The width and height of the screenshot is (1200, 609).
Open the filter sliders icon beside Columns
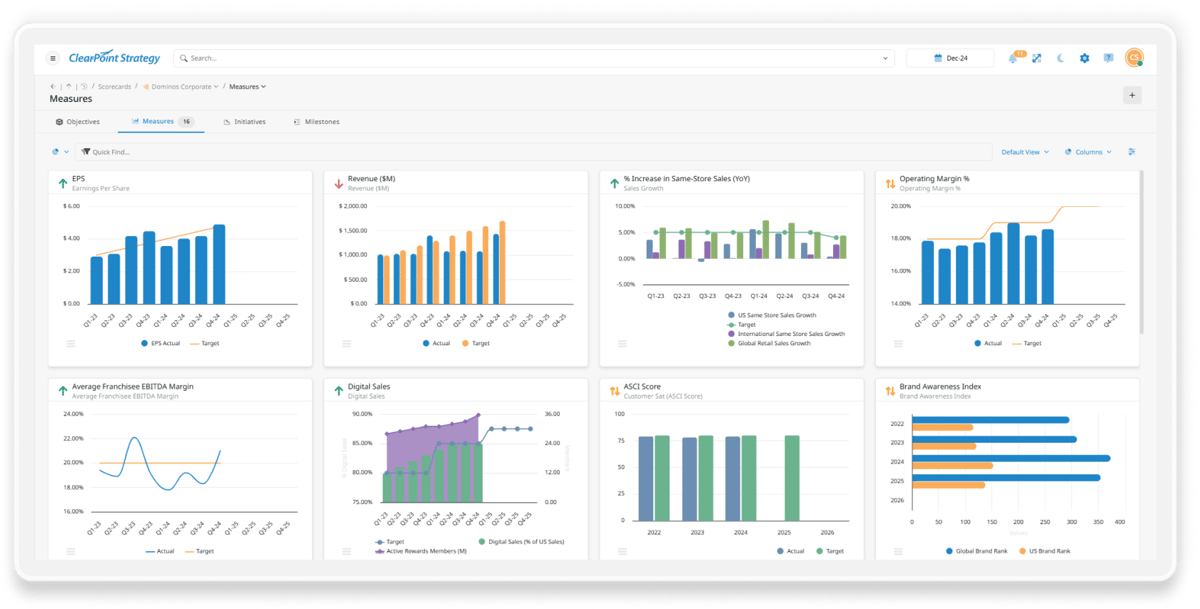coord(1132,152)
